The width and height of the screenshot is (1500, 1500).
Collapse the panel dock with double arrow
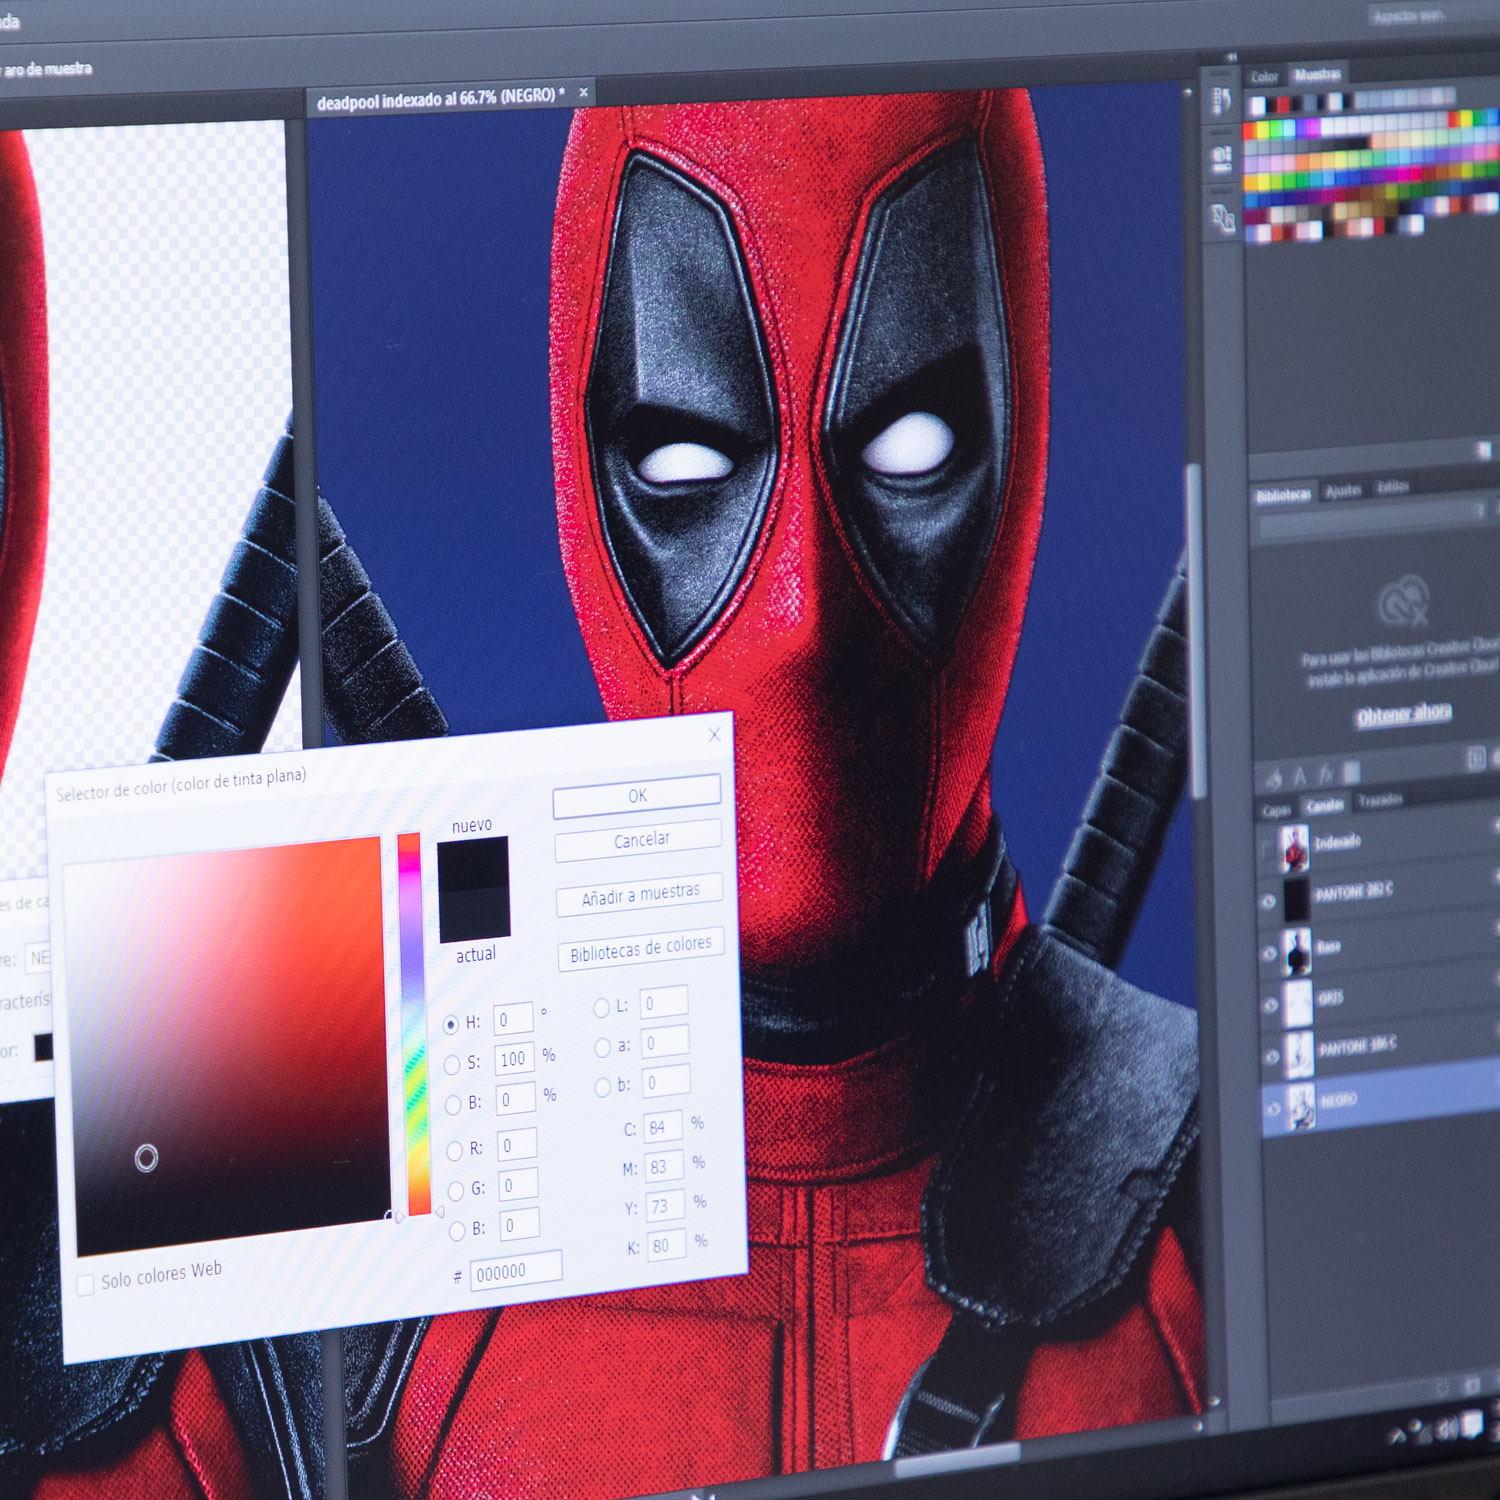(1231, 58)
